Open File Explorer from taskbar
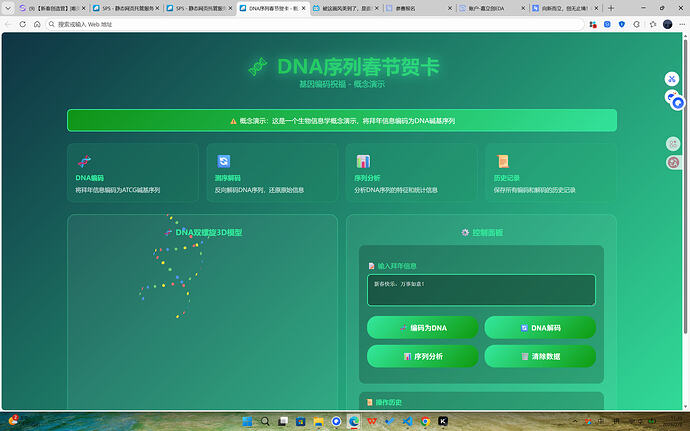The width and height of the screenshot is (690, 431). 319,421
